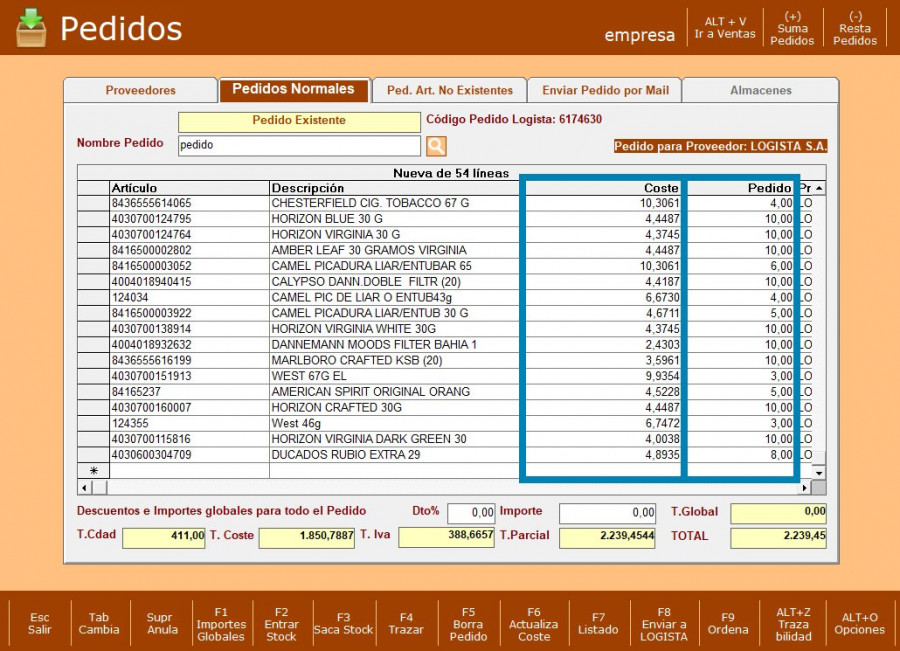Screen dimensions: 900x651
Task: Click the magnifier search icon beside Nombre Pedido
Action: [x=436, y=146]
